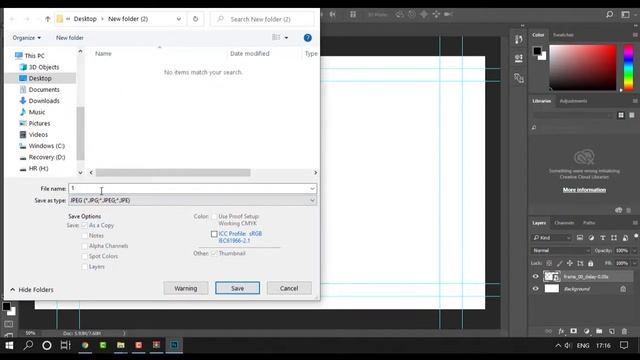Collapse folders with Hide Folders

tap(32, 289)
